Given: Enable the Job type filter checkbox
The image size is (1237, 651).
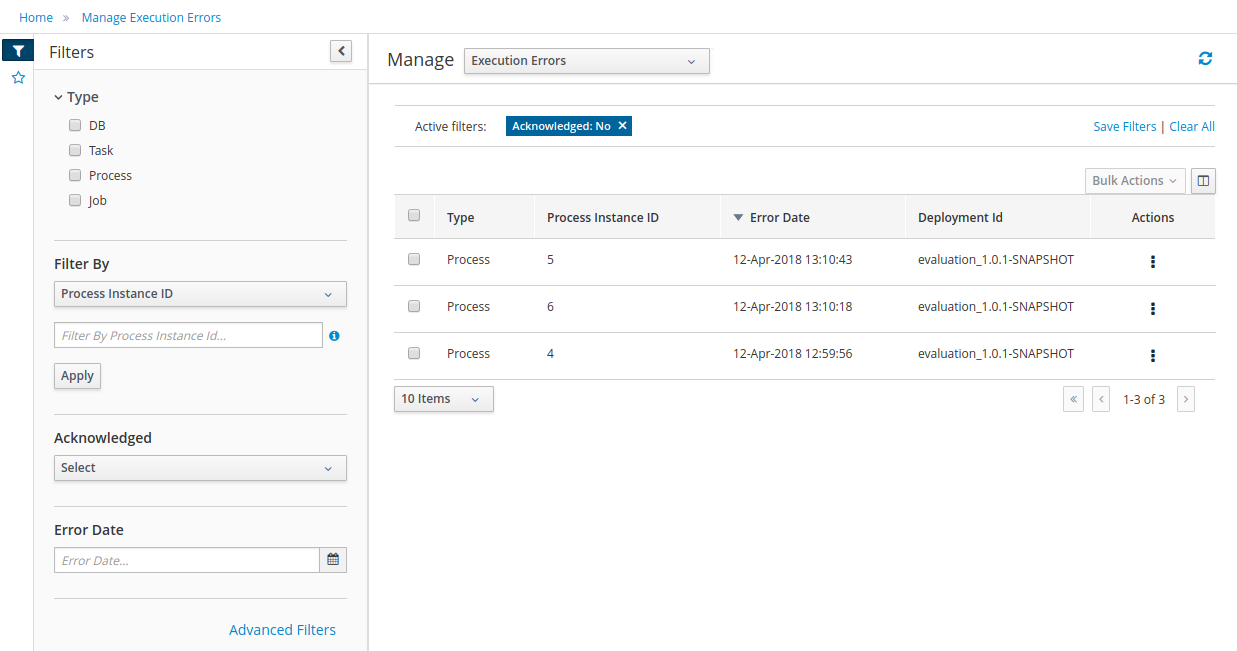Looking at the screenshot, I should point(75,200).
